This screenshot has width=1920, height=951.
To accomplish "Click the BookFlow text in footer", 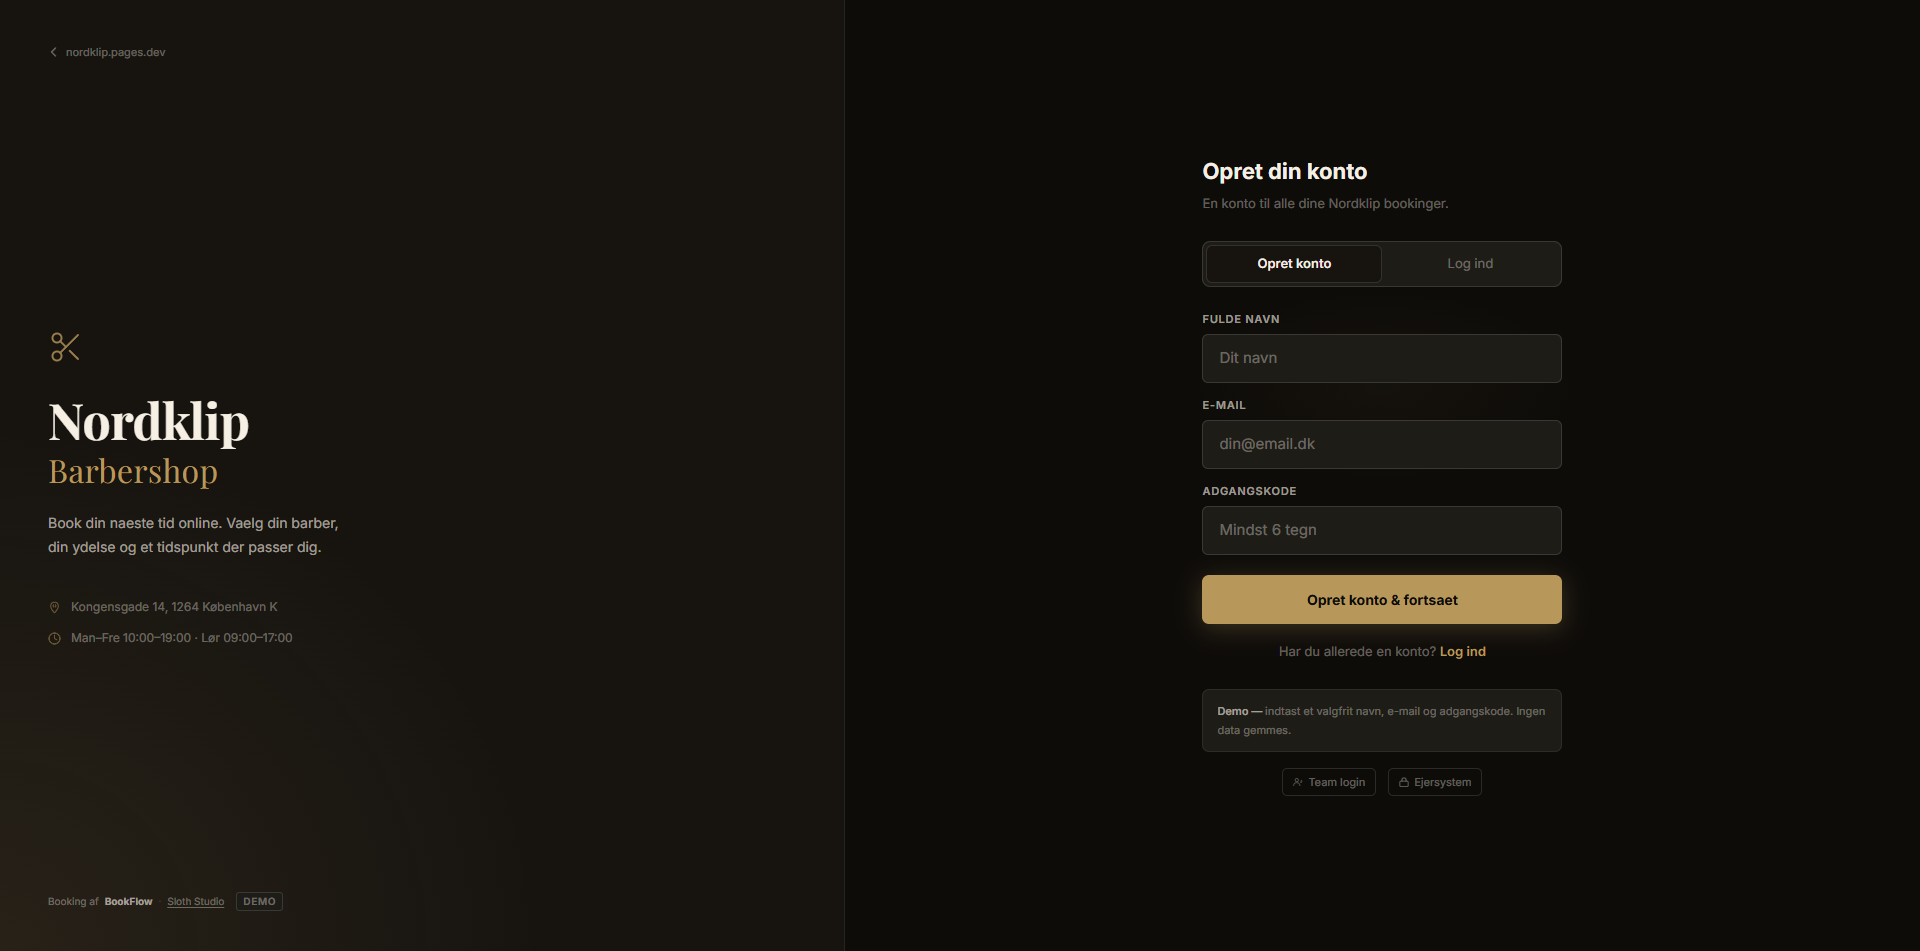I will click(128, 902).
